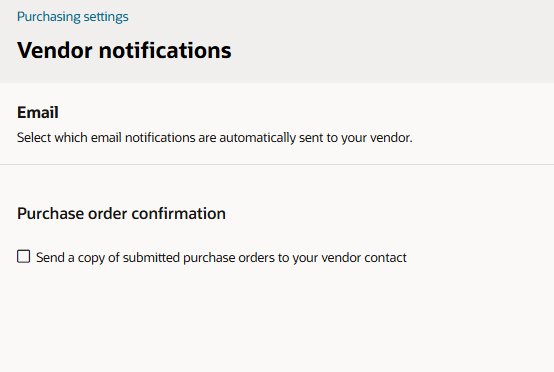Click the Email section heading
Image resolution: width=554 pixels, height=372 pixels.
click(37, 113)
